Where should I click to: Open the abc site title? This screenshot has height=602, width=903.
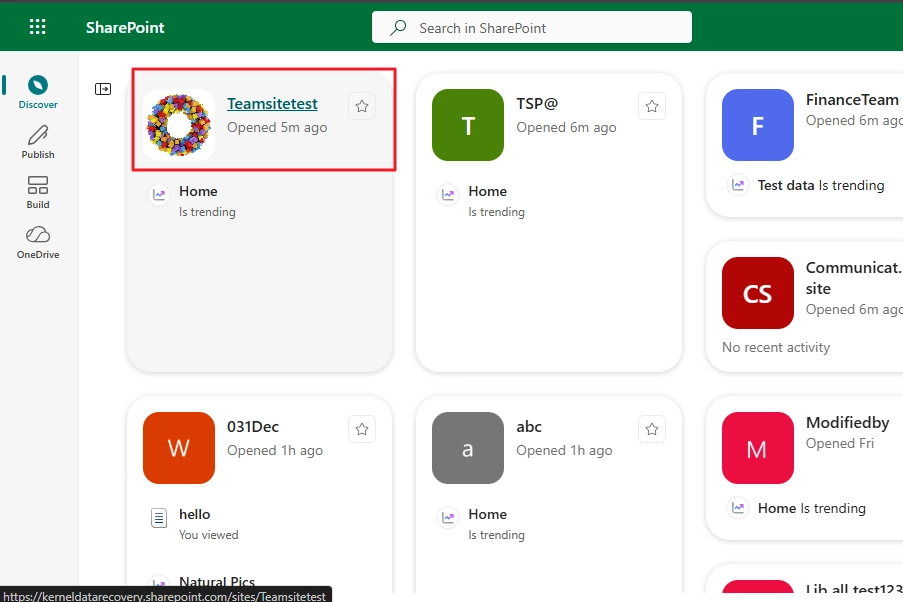[x=529, y=427]
